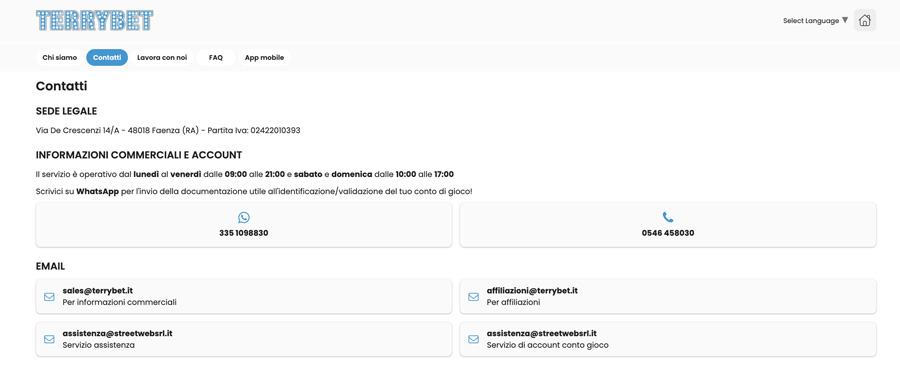Screen dimensions: 900x369
Task: Click WhatsApp number 335 1098830
Action: tap(244, 234)
